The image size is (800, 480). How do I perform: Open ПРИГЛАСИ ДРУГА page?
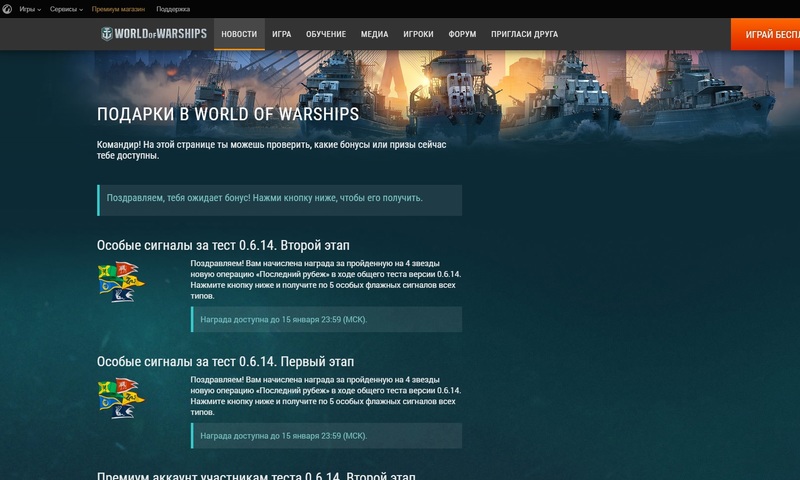point(524,34)
